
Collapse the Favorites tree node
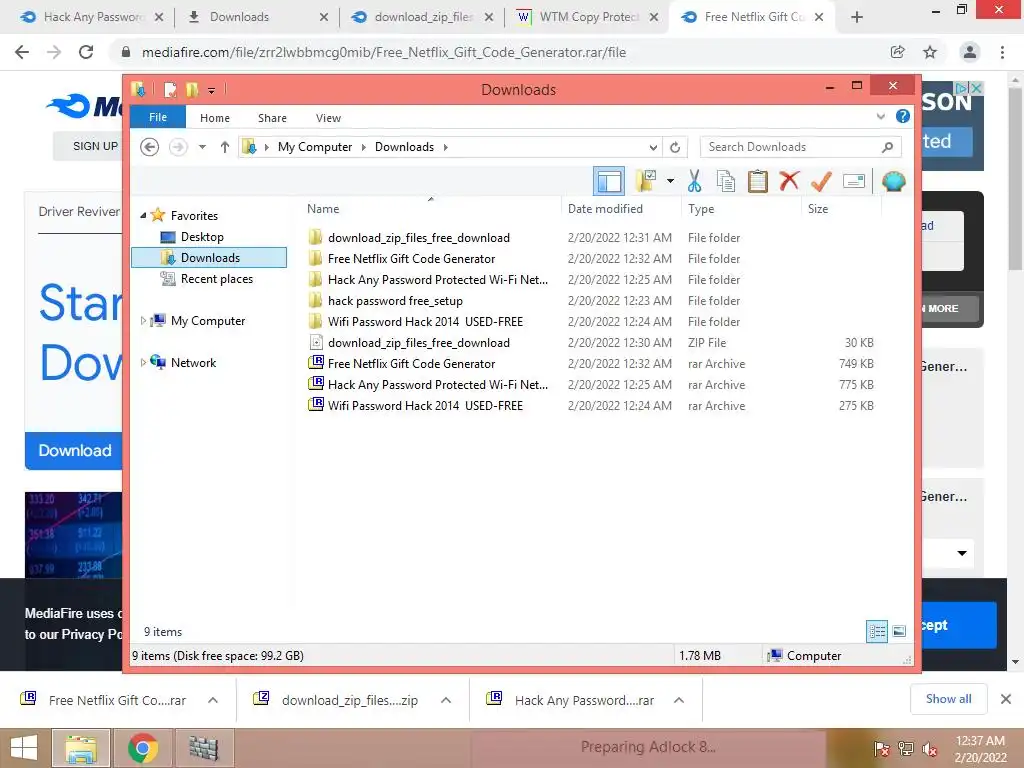(x=144, y=216)
